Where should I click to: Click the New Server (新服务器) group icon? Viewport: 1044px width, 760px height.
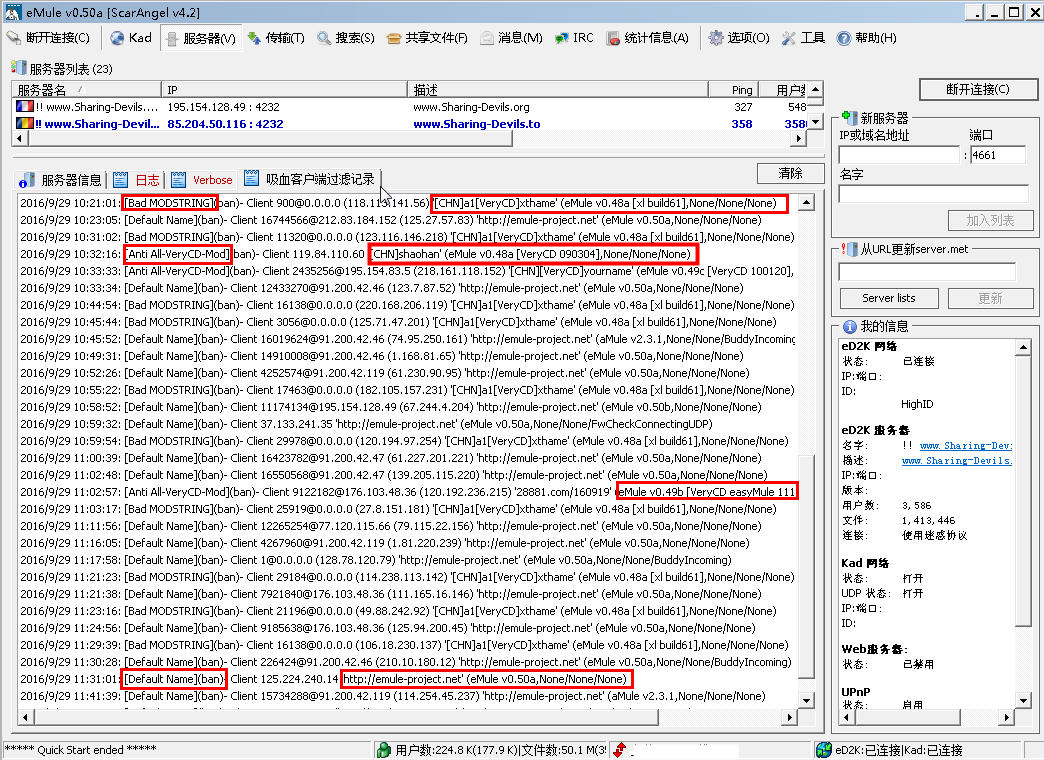pos(849,118)
